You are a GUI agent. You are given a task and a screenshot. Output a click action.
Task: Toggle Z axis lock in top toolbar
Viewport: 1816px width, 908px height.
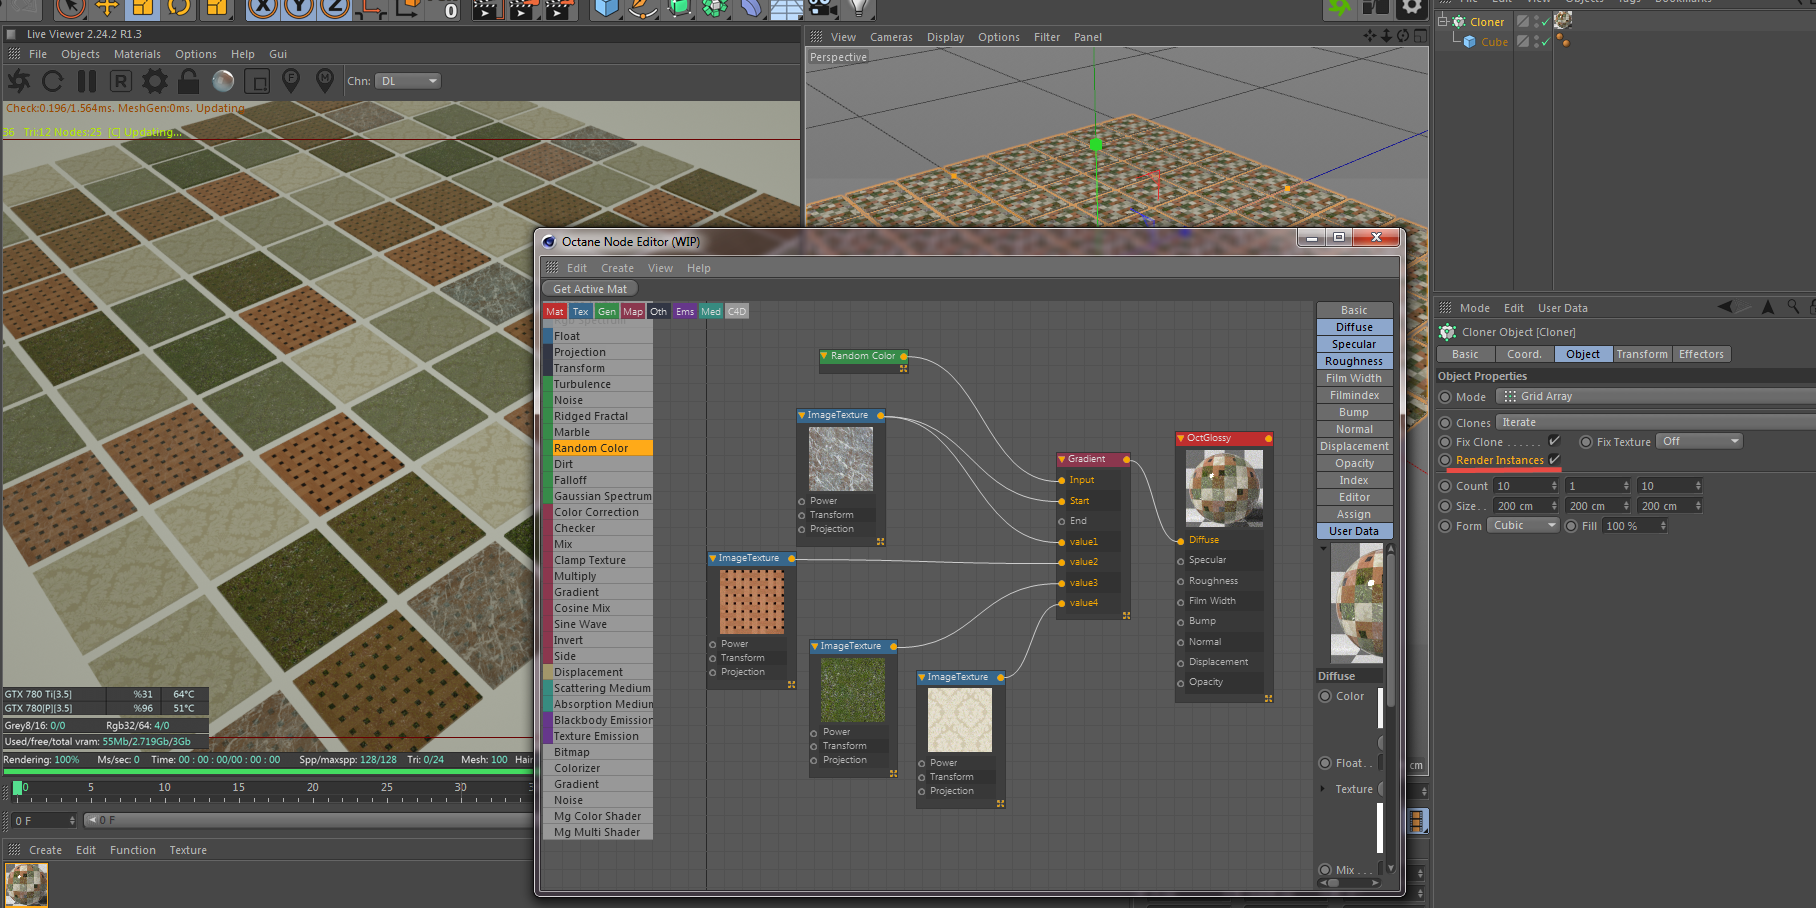point(334,8)
